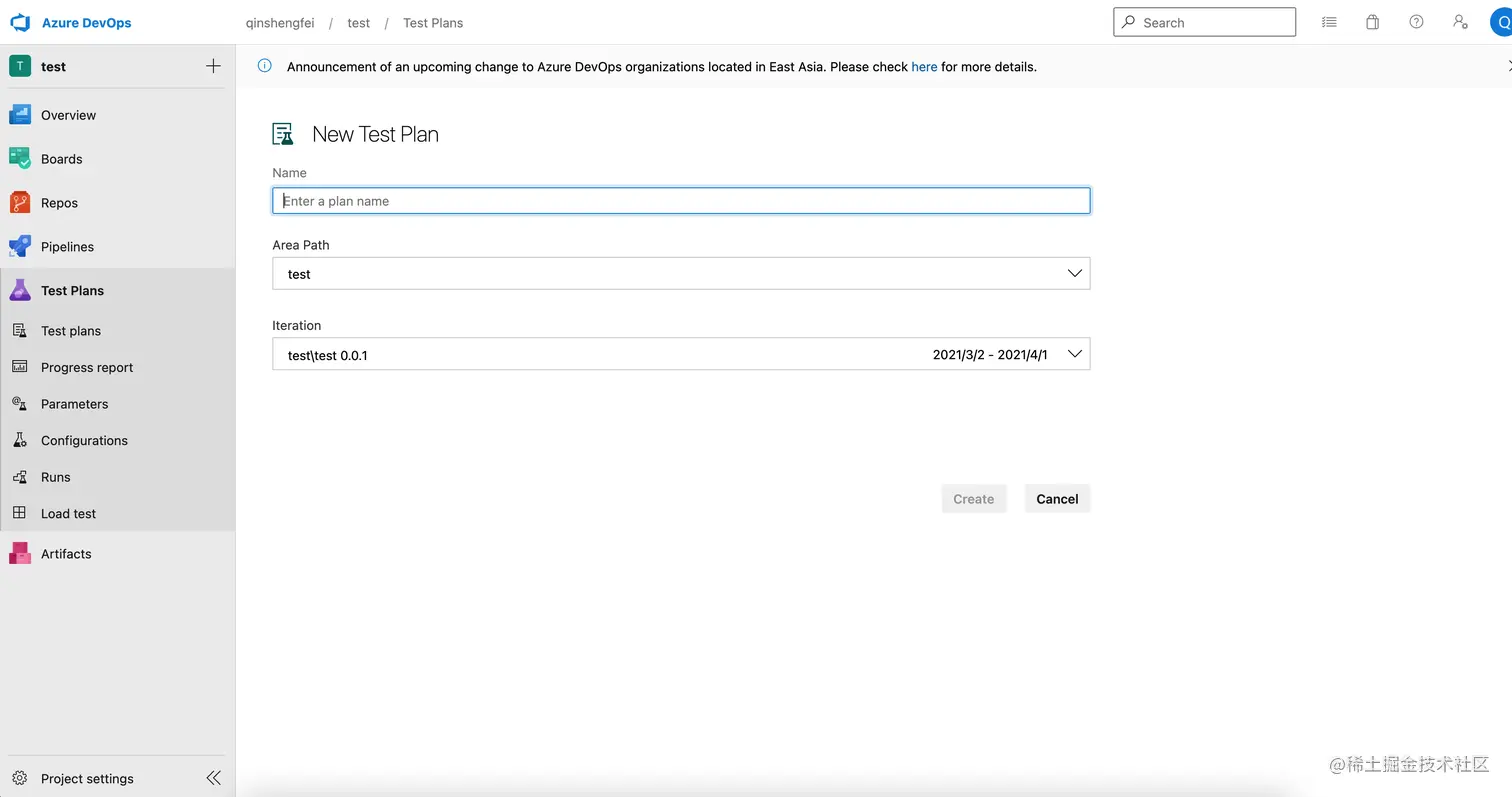
Task: Open the Iteration dropdown
Action: pyautogui.click(x=681, y=354)
